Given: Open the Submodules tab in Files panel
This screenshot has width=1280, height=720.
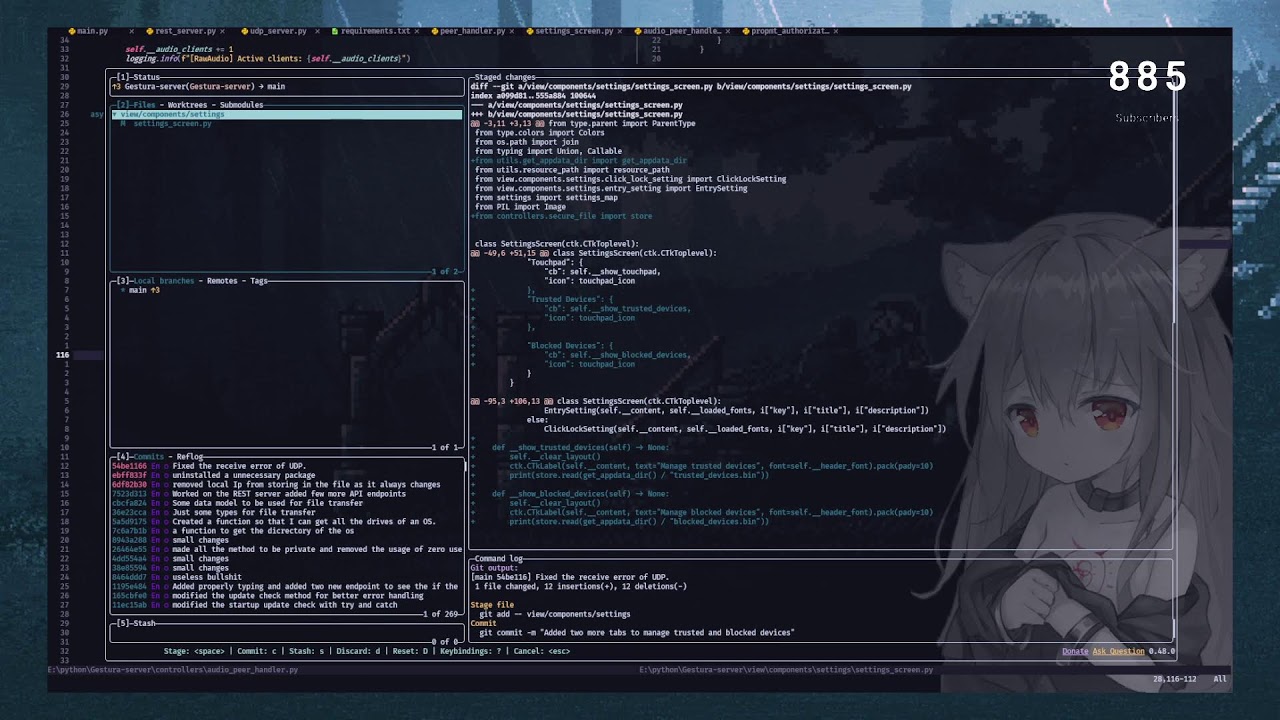Looking at the screenshot, I should [241, 105].
